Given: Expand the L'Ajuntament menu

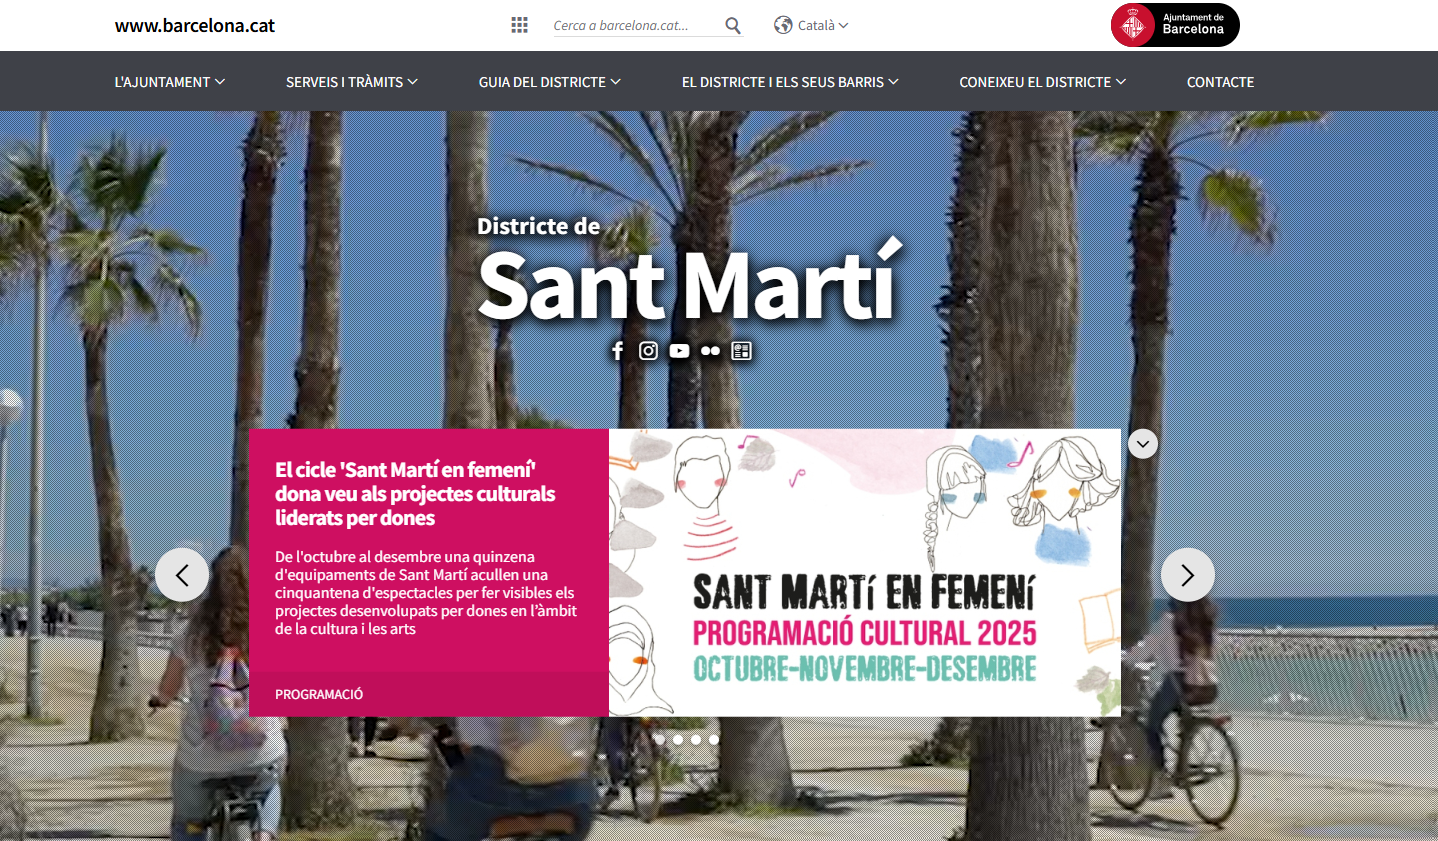Looking at the screenshot, I should coord(169,82).
